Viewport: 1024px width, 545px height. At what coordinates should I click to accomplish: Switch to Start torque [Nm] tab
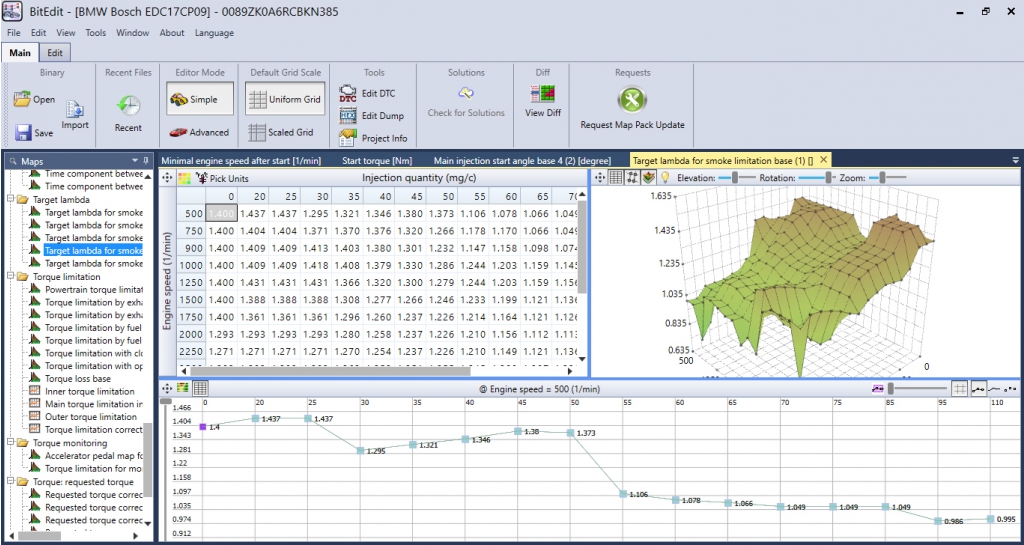tap(376, 160)
